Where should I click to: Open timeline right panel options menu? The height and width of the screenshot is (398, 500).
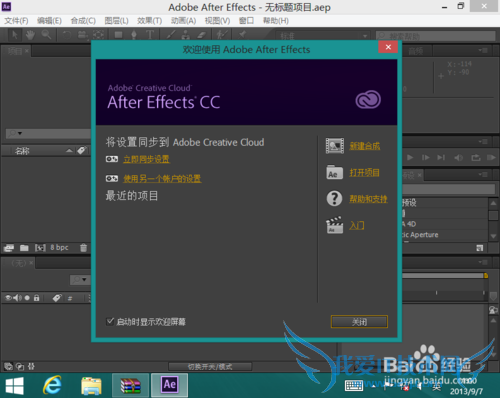pos(483,262)
